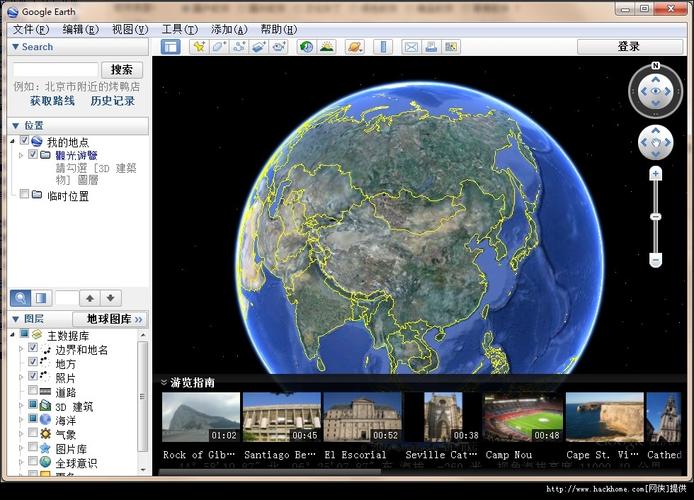Image resolution: width=694 pixels, height=500 pixels.
Task: Move selected place down with arrow button
Action: click(x=111, y=298)
